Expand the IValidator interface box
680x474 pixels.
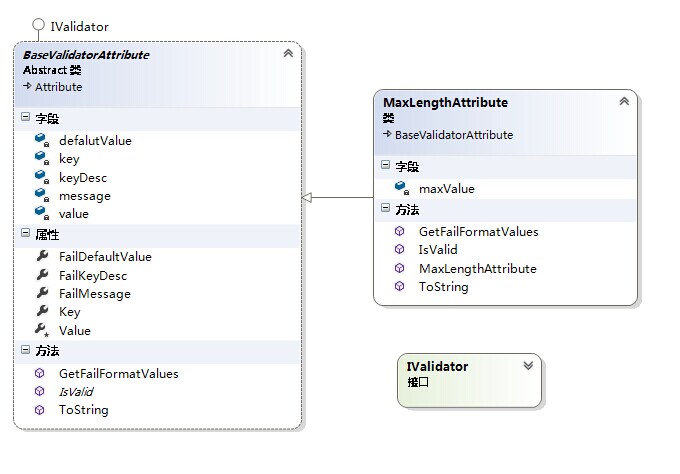point(528,365)
